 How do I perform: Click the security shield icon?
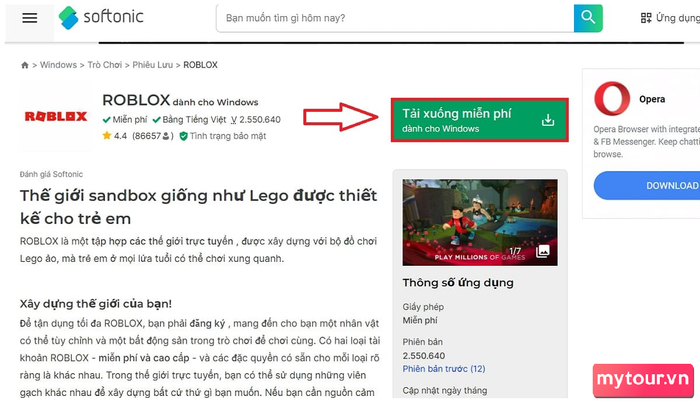tap(183, 136)
